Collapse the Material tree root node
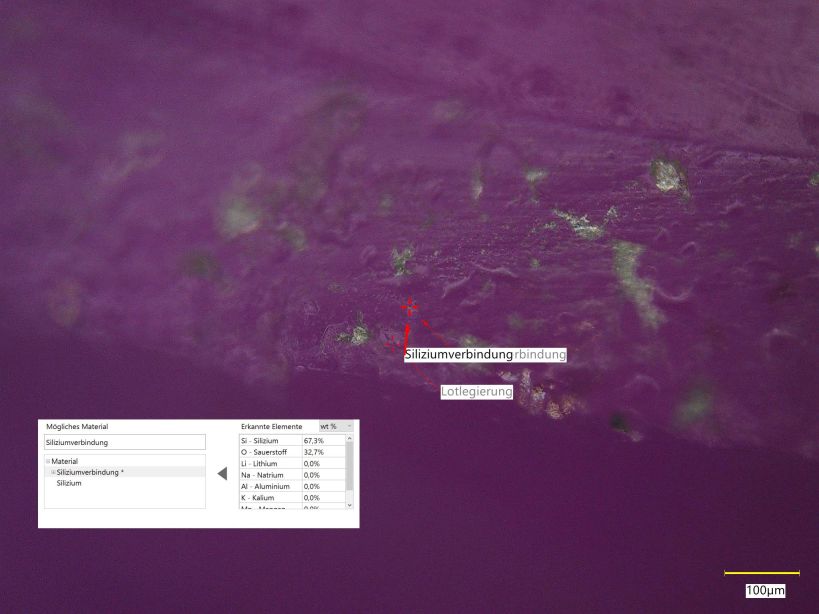819x614 pixels. (x=47, y=461)
